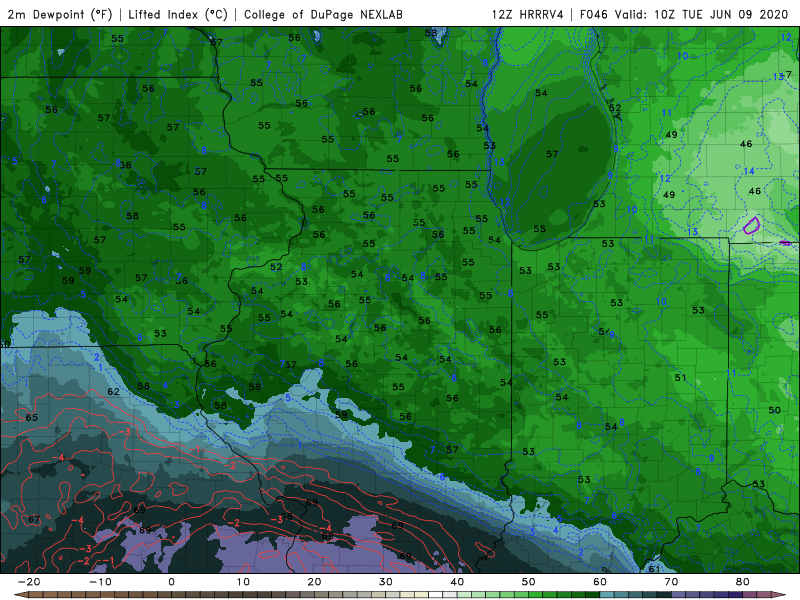Click the '10' label under the colorbar
Screen dimensions: 800x600
[243, 582]
